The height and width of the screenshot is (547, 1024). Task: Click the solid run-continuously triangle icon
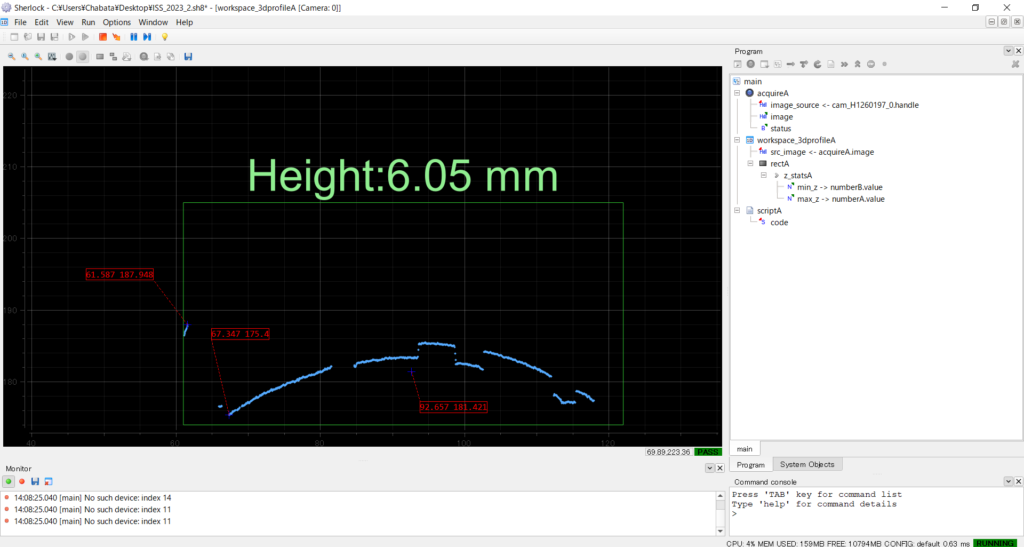(86, 37)
